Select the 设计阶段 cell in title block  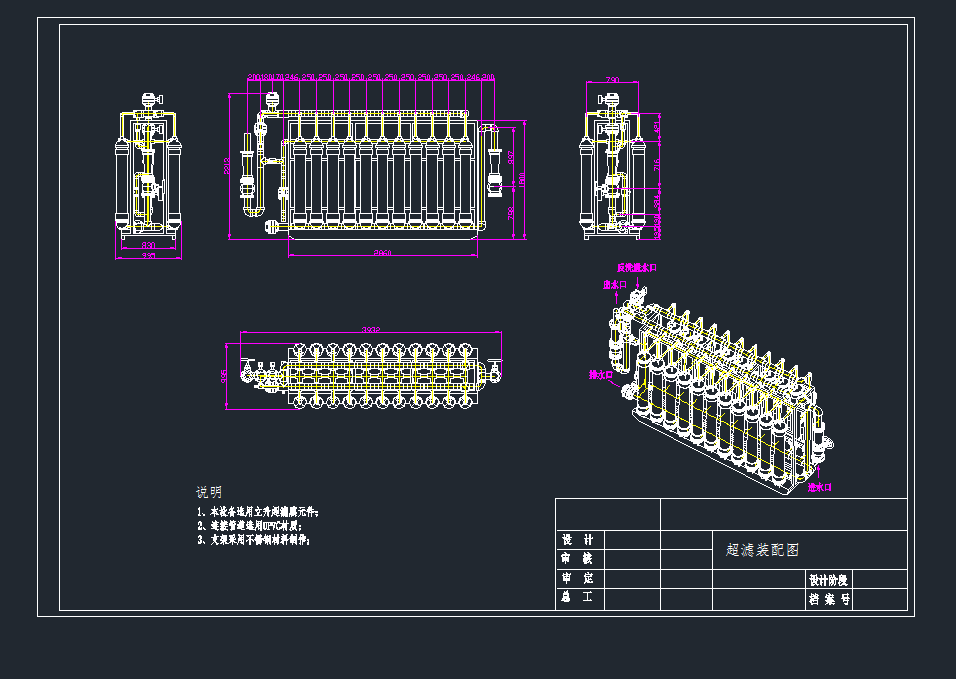[828, 580]
